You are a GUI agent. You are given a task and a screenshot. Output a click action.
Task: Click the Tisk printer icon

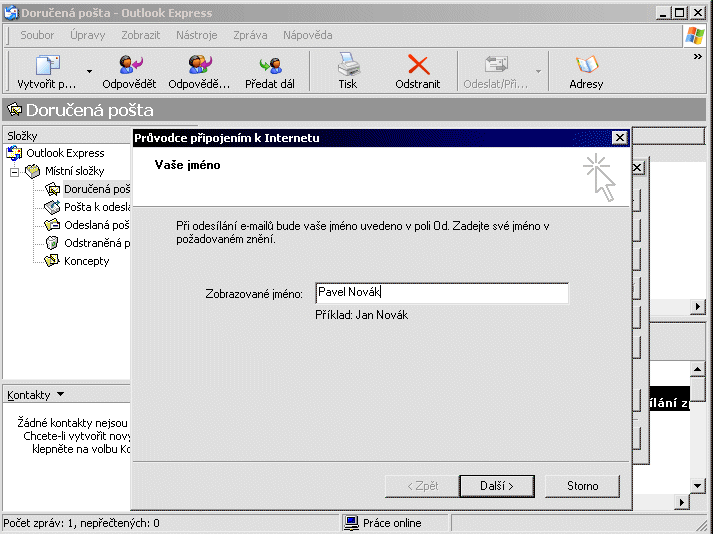(x=348, y=64)
